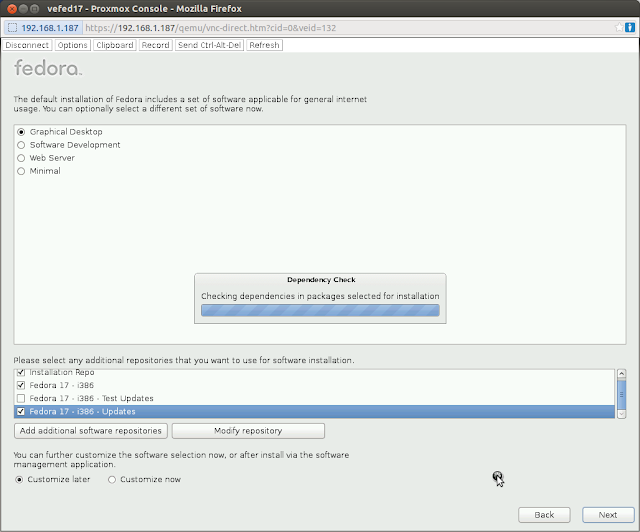The width and height of the screenshot is (640, 532).
Task: Open the Options menu of the console
Action: tap(72, 45)
